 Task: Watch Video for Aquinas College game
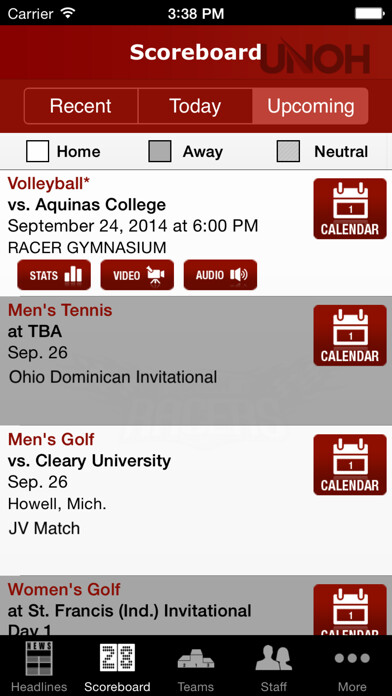click(x=137, y=275)
